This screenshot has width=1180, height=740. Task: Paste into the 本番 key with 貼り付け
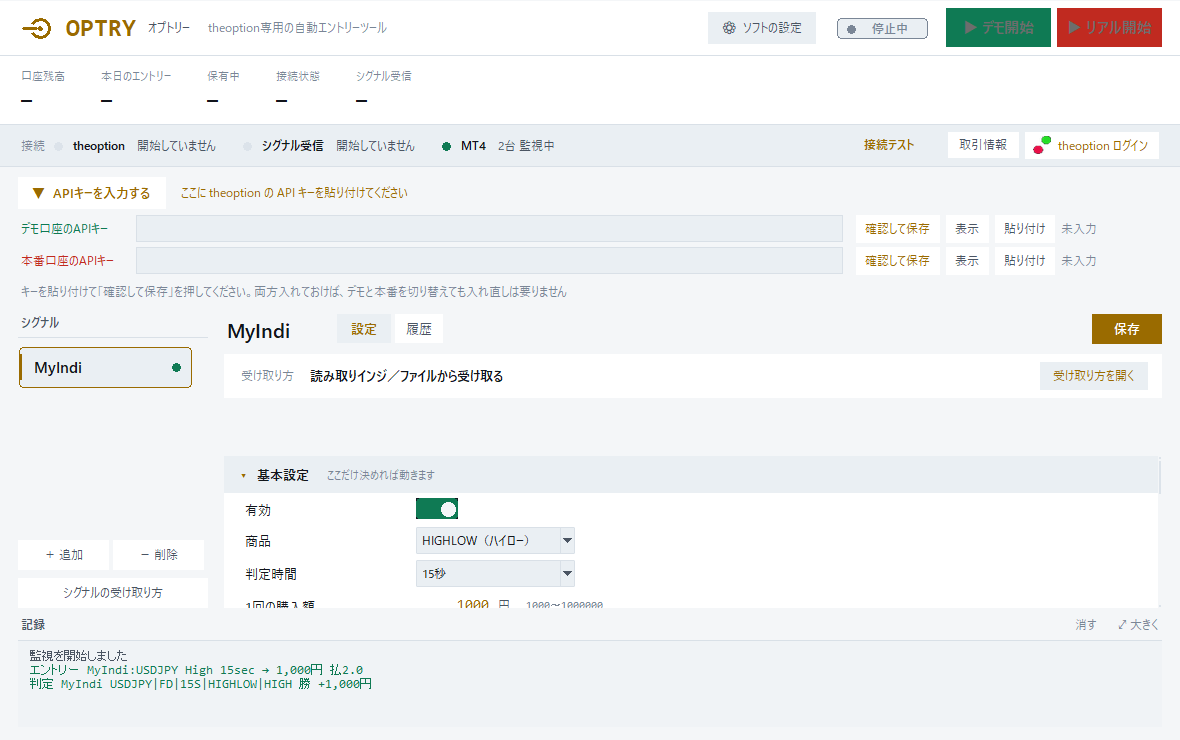(1024, 260)
